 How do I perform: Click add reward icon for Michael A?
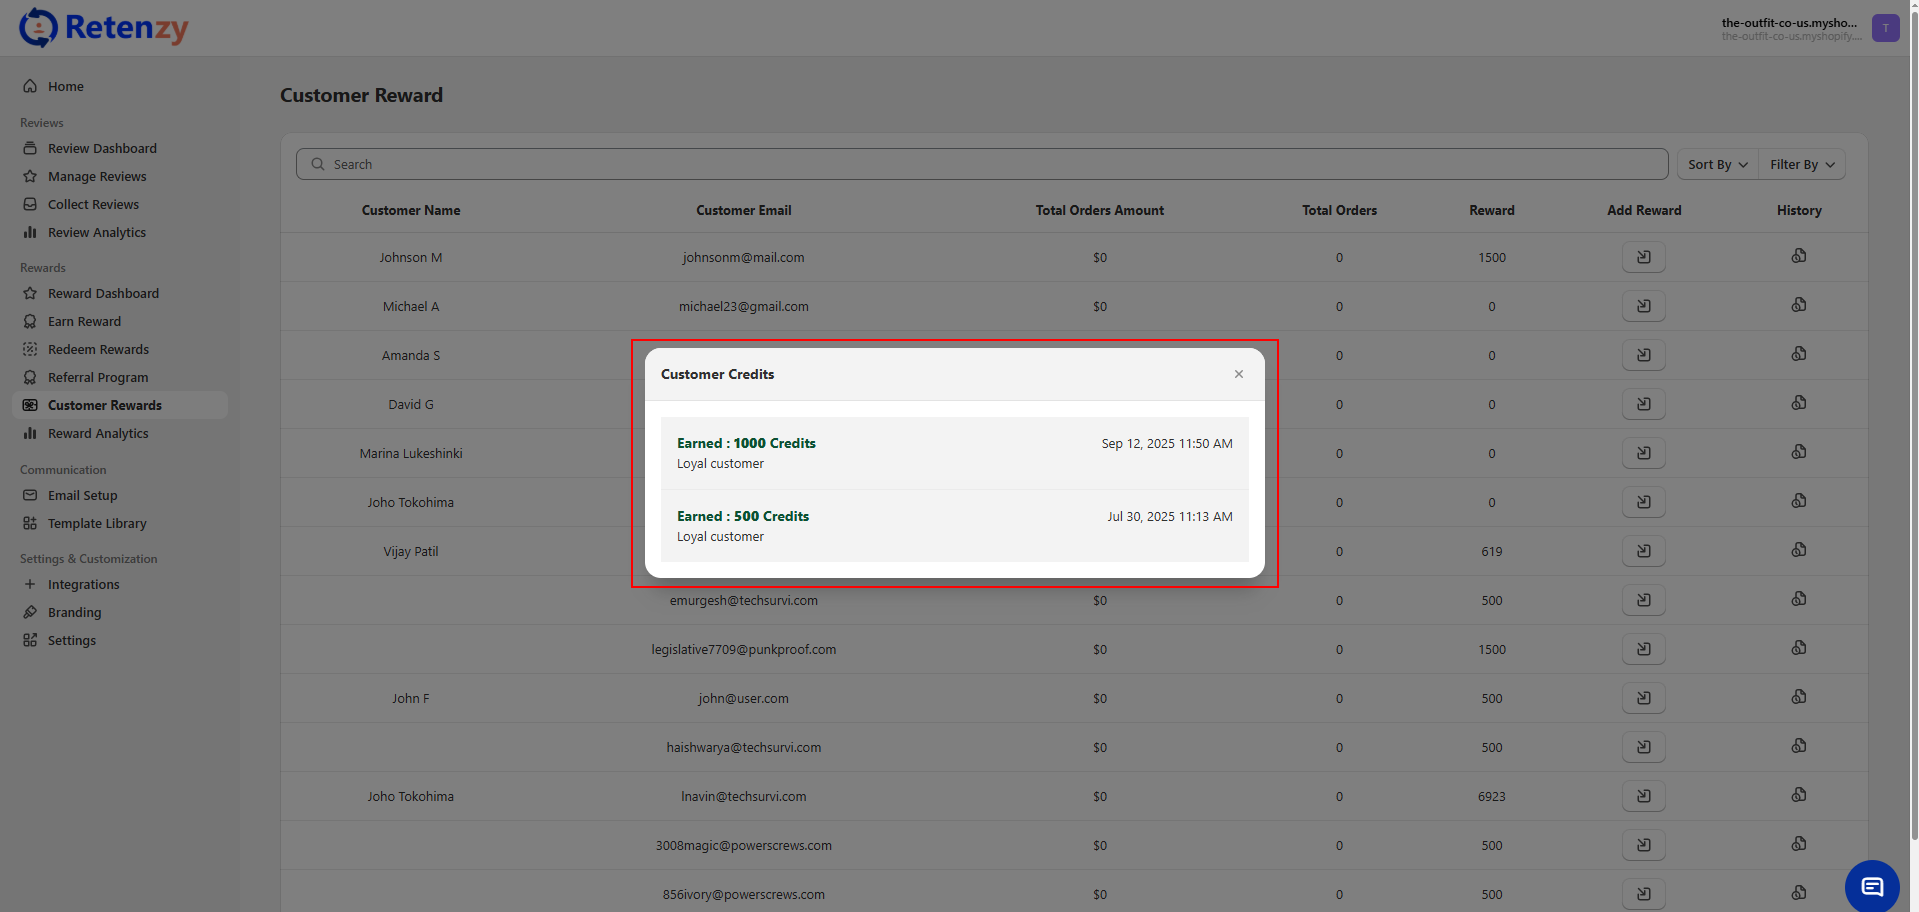coord(1643,306)
